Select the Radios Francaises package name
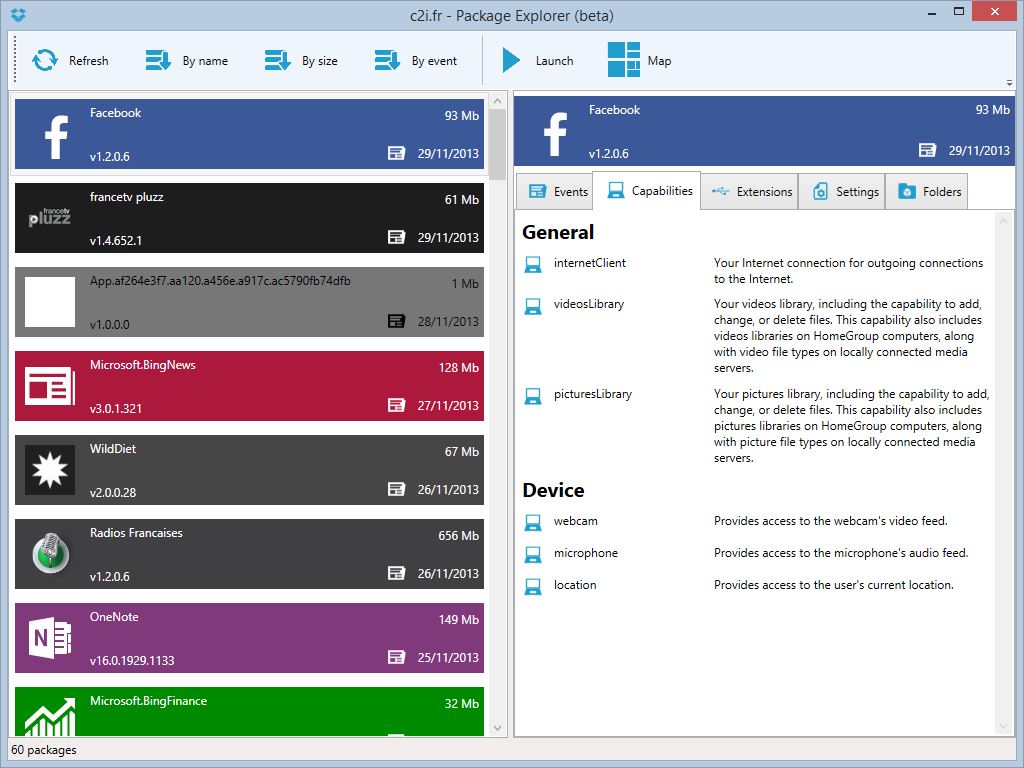Viewport: 1024px width, 768px height. pyautogui.click(x=136, y=533)
